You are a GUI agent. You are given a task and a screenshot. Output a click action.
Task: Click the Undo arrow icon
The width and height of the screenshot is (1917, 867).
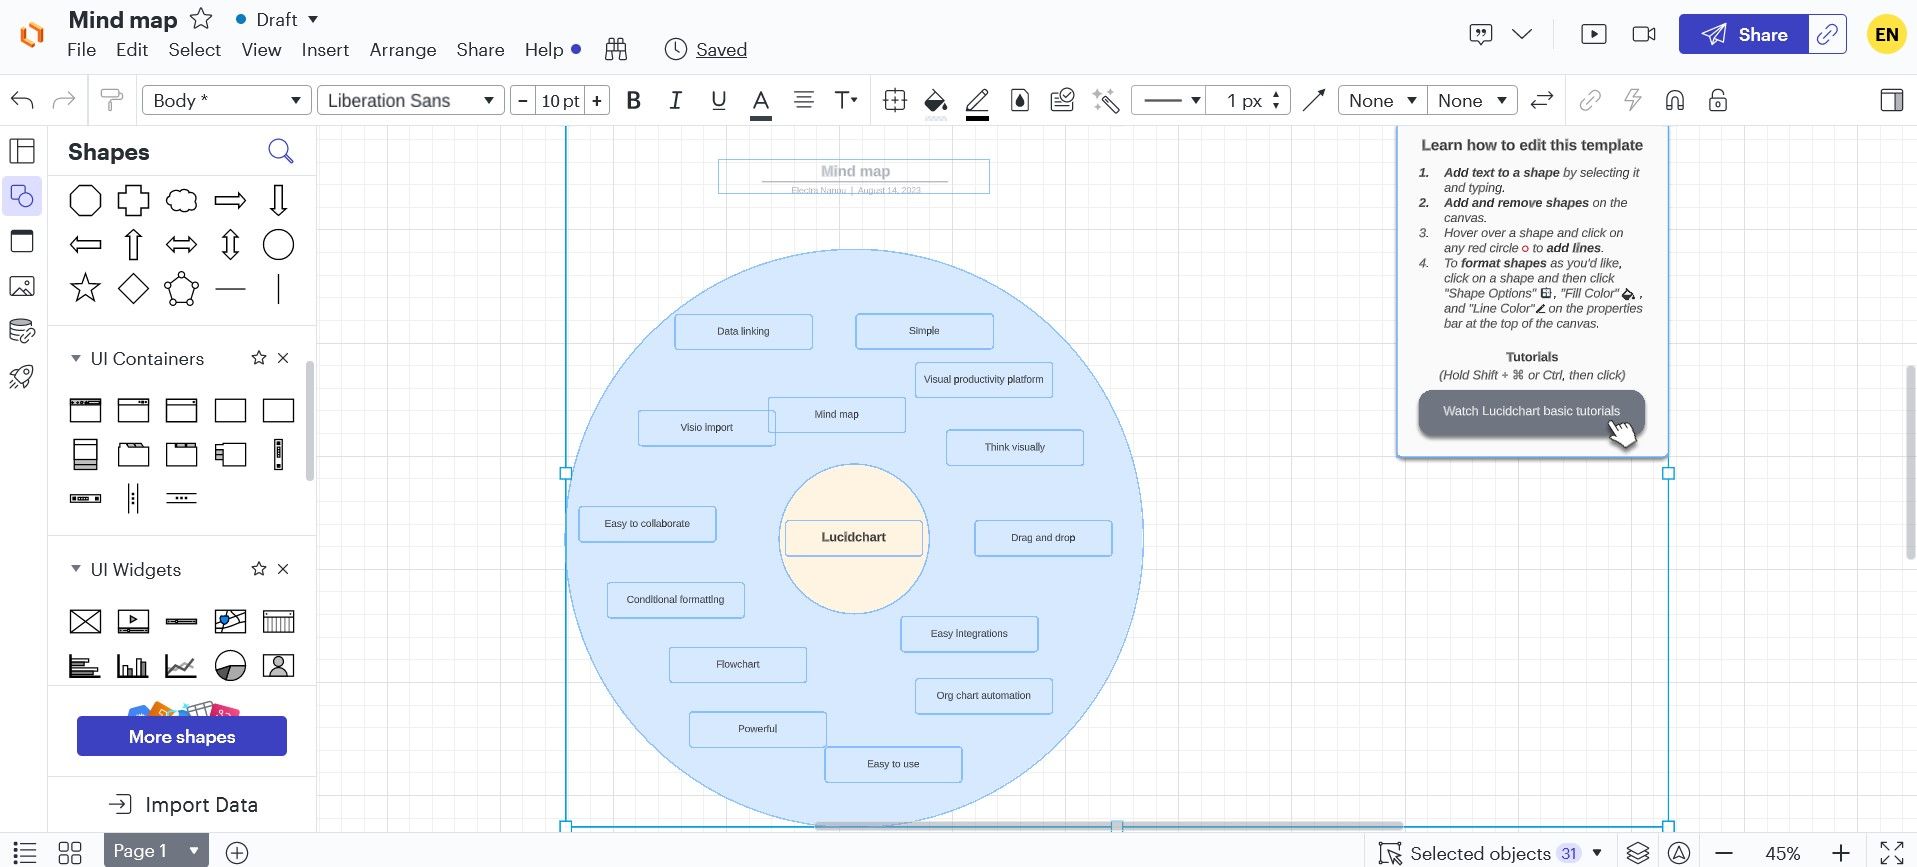coord(22,101)
